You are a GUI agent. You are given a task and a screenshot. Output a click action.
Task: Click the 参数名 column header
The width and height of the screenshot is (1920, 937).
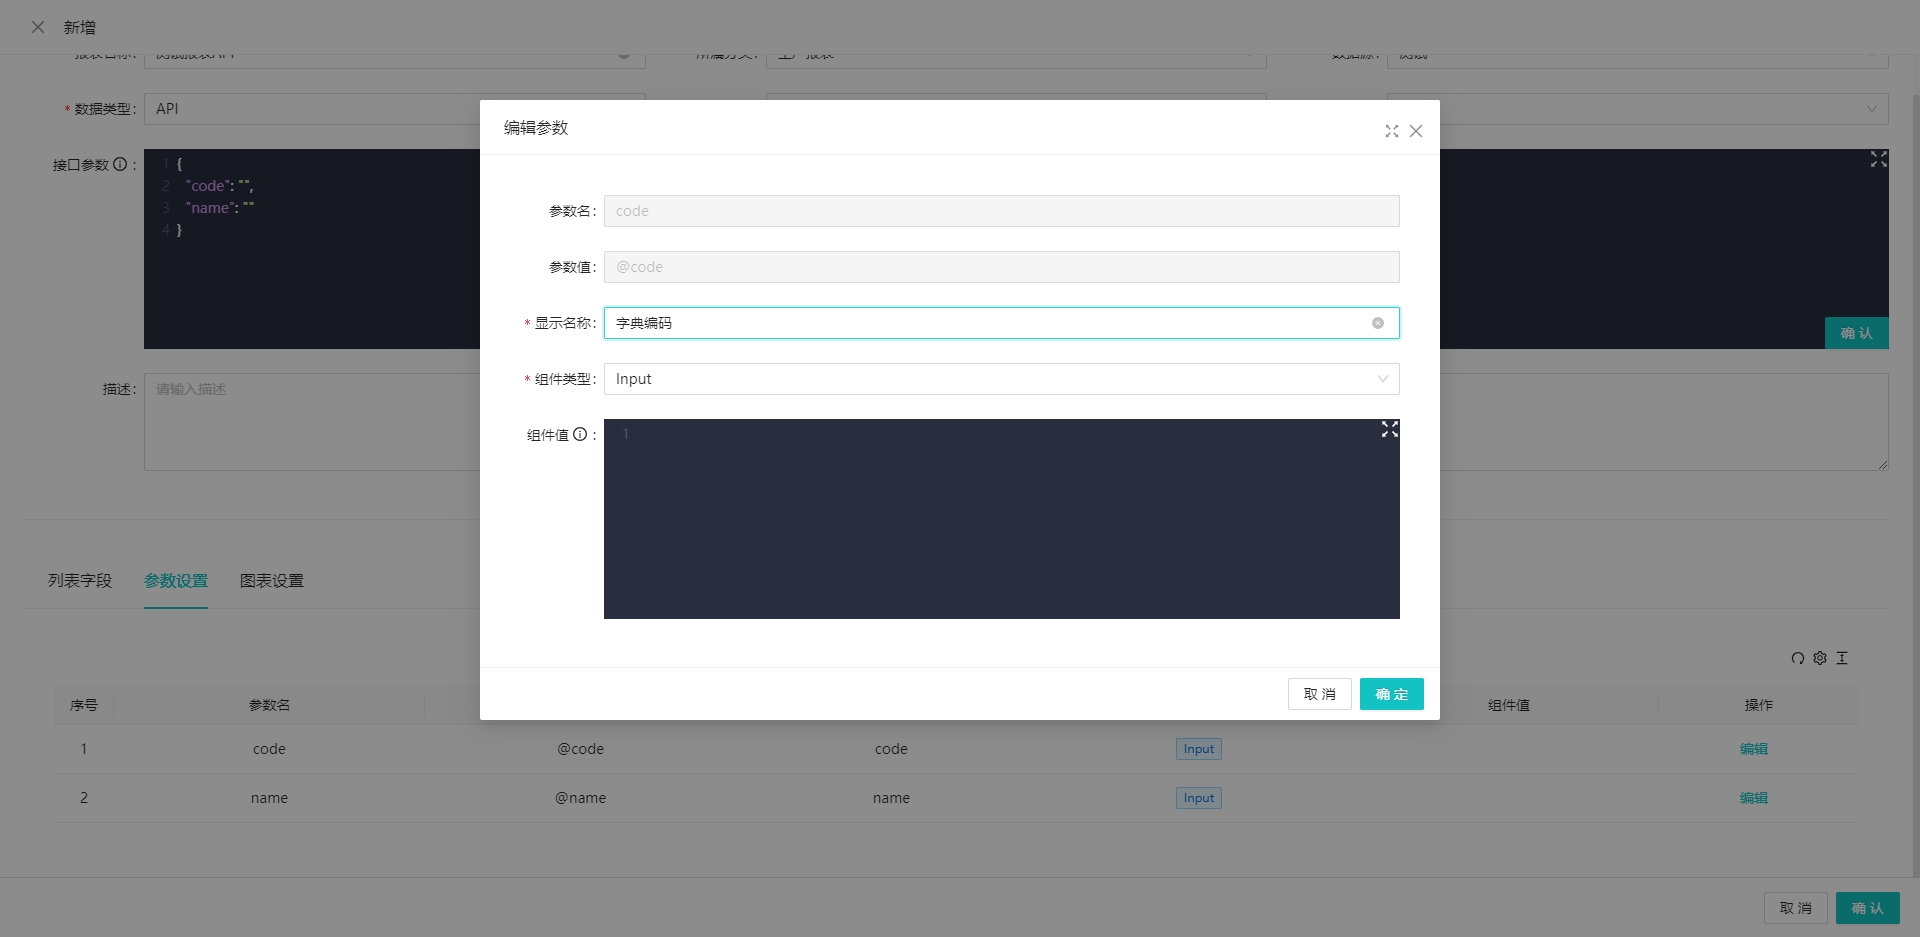pos(269,705)
